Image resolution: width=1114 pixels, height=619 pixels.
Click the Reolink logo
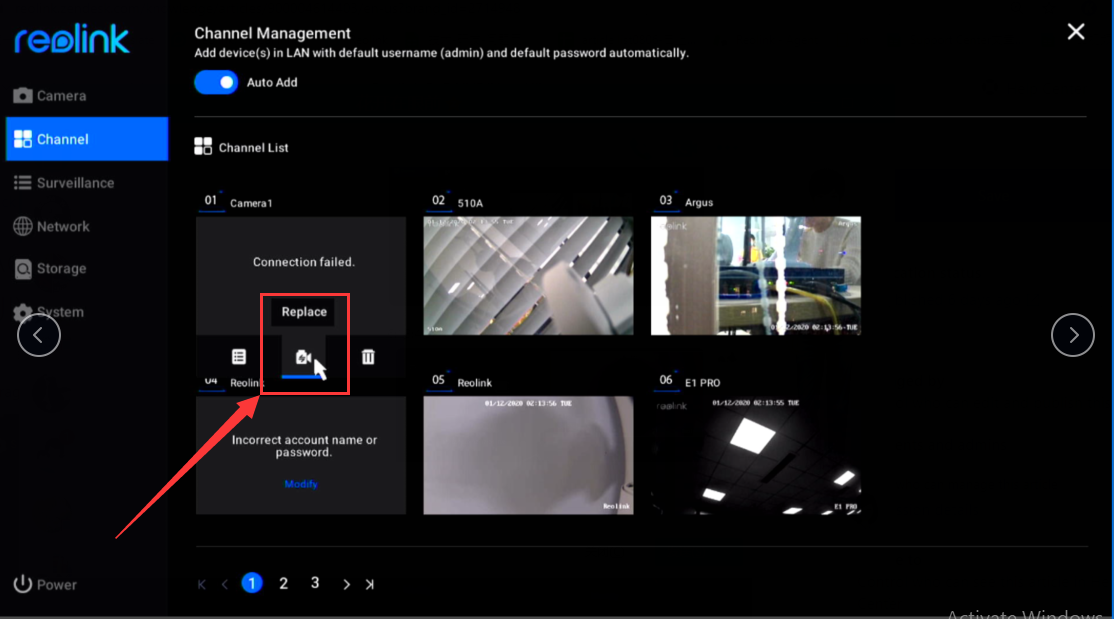72,39
